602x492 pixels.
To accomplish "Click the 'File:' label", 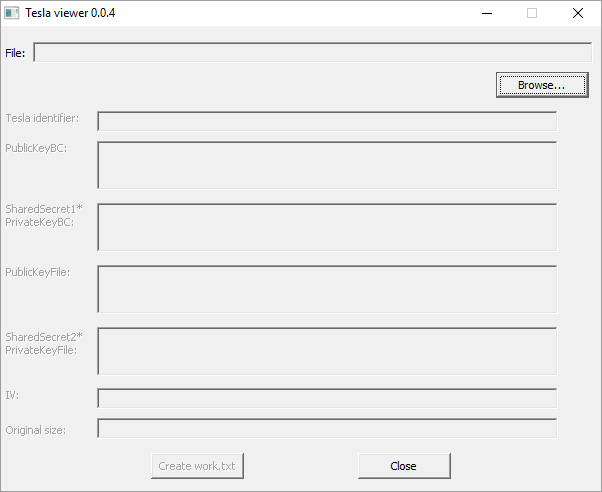I will click(15, 53).
